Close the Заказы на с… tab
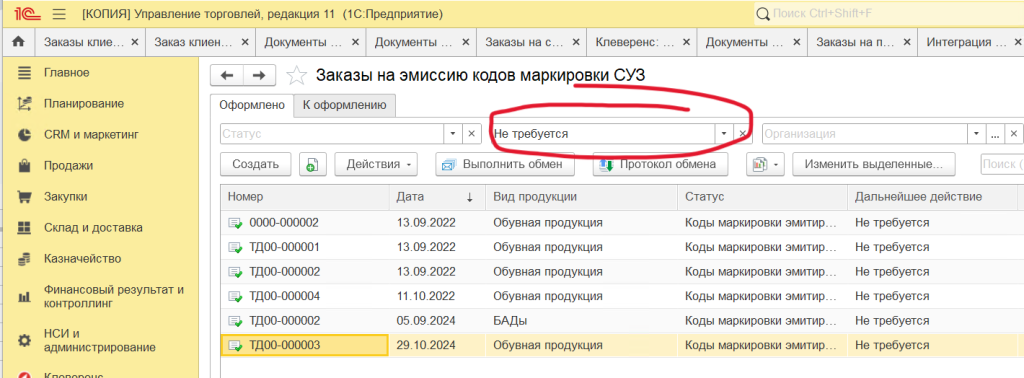The image size is (1024, 378). 575,42
